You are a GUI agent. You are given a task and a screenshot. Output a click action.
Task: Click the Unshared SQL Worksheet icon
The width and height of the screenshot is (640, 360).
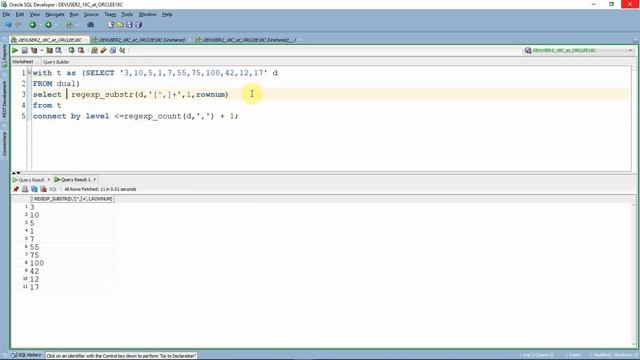click(94, 50)
